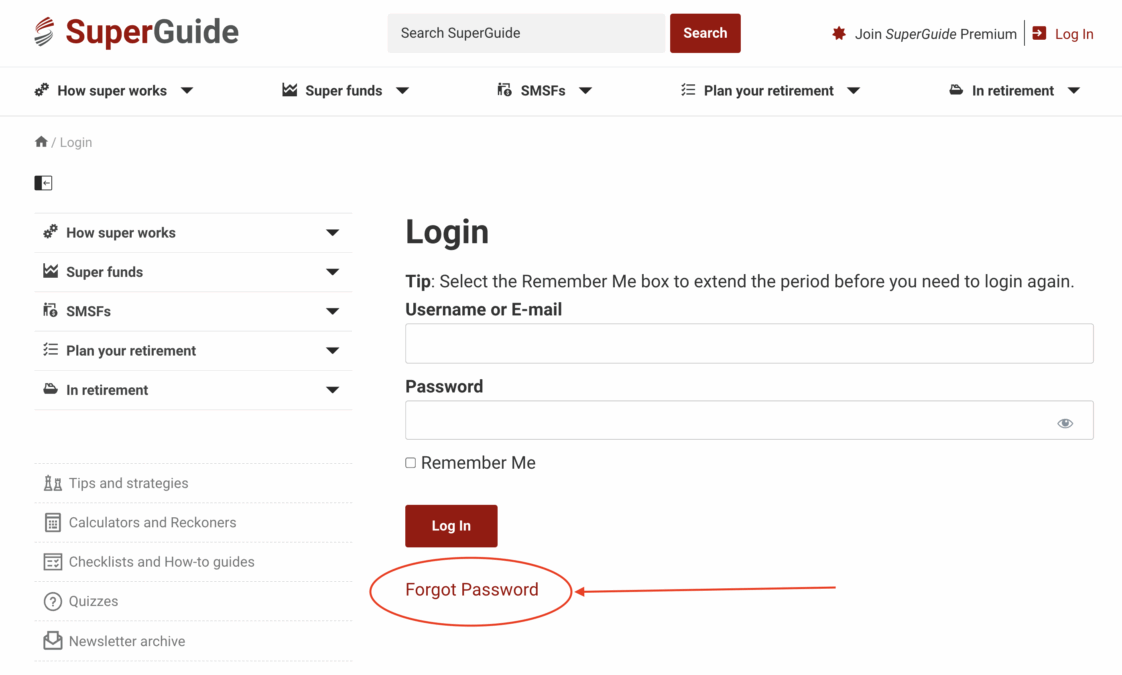Click gears icon beside sidebar How super works

[50, 232]
